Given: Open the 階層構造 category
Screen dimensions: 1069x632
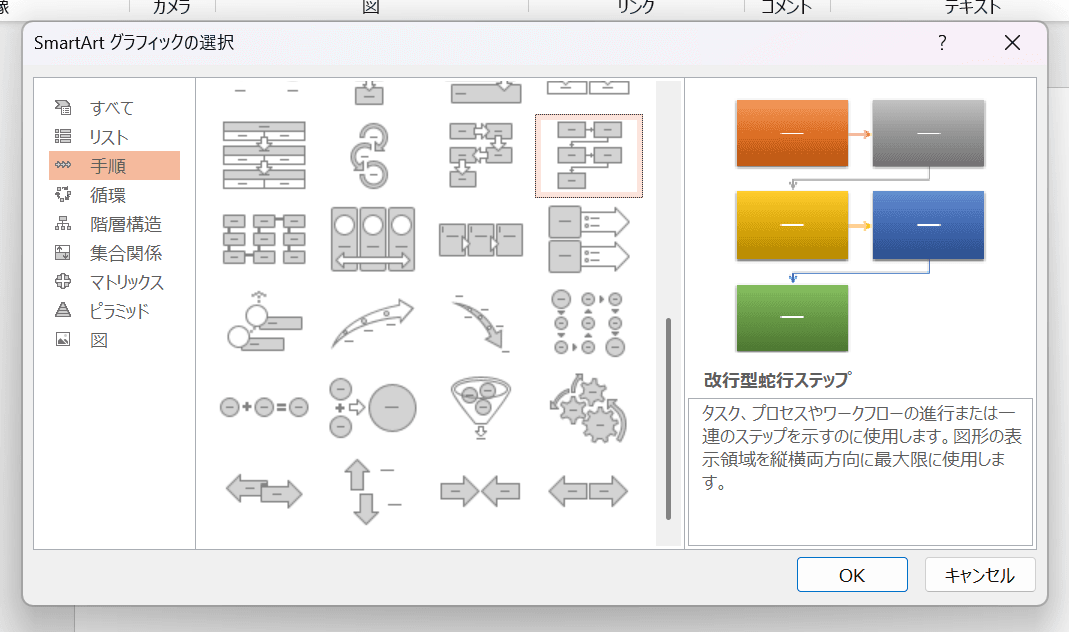Looking at the screenshot, I should (x=125, y=224).
